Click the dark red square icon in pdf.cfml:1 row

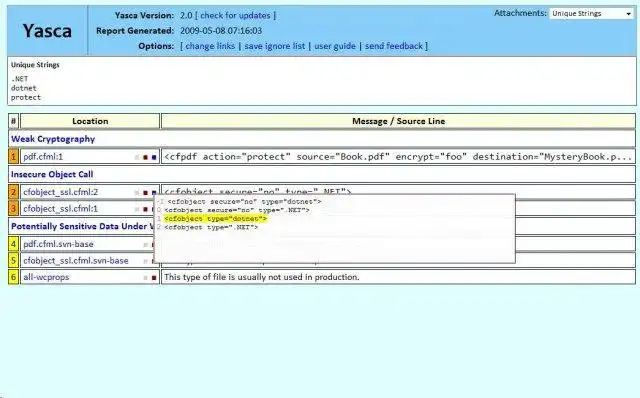coord(145,157)
